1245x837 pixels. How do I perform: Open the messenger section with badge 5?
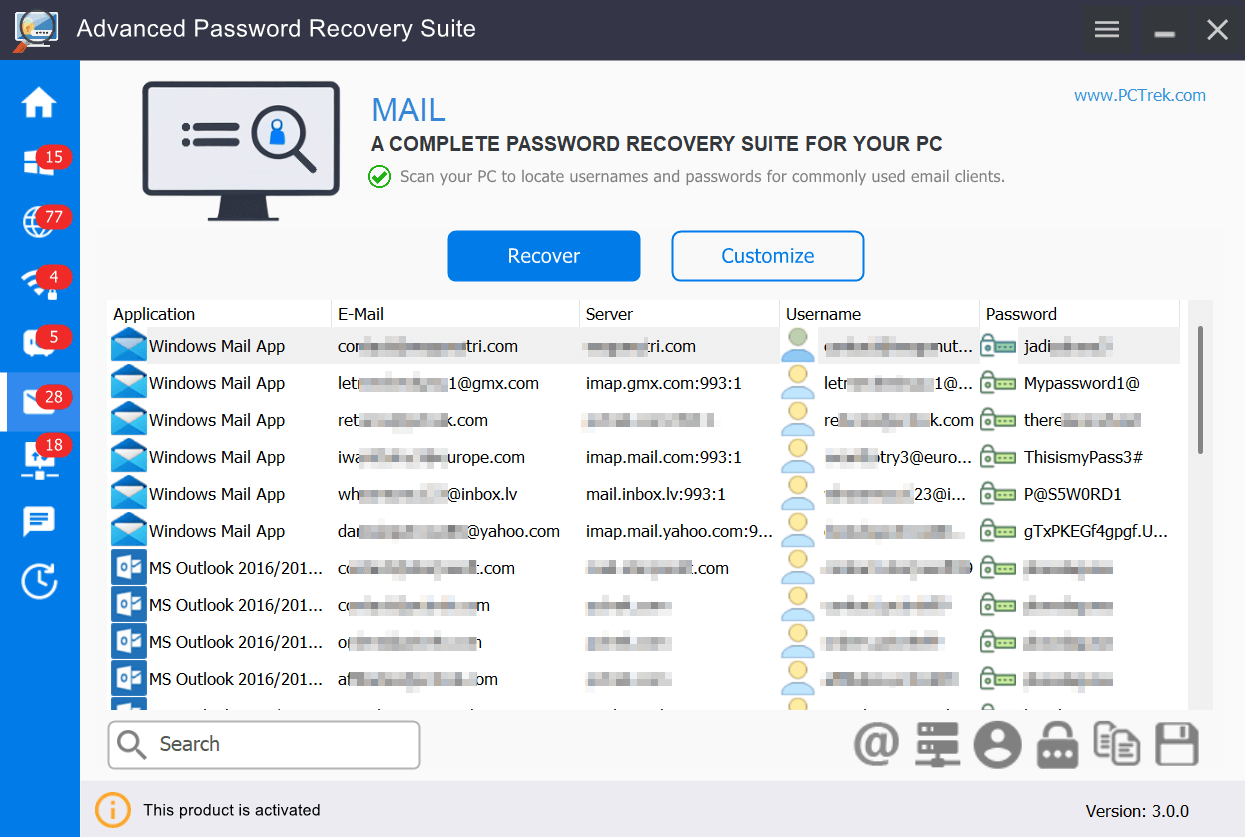coord(39,343)
